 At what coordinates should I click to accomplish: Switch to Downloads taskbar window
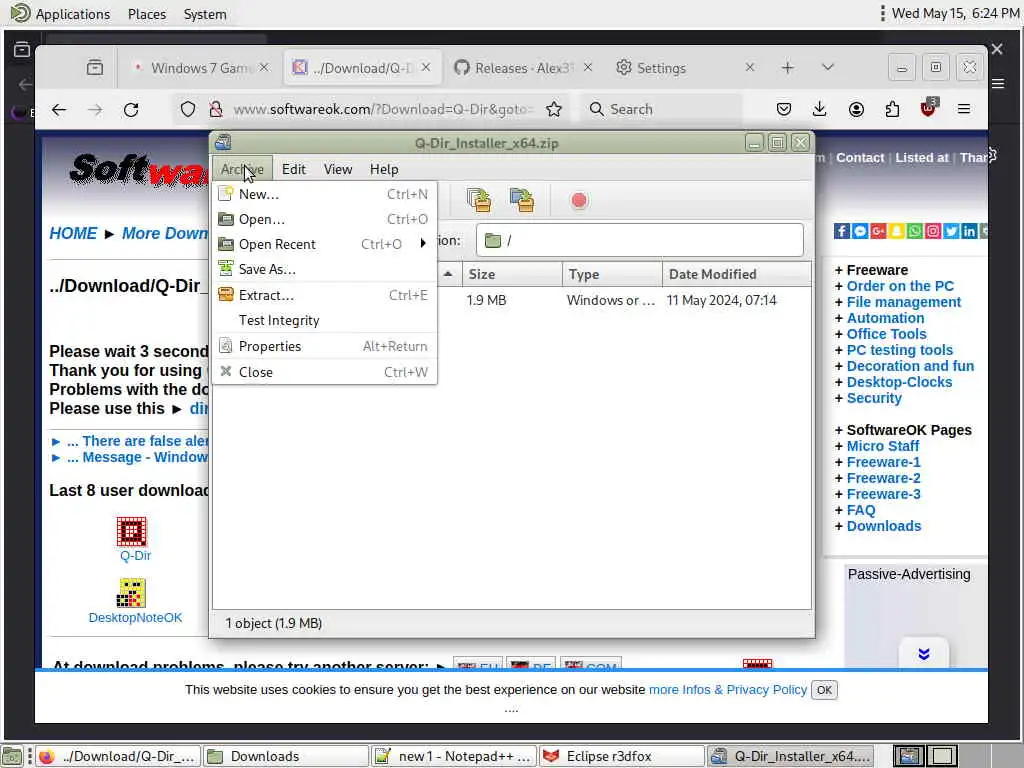pos(285,756)
